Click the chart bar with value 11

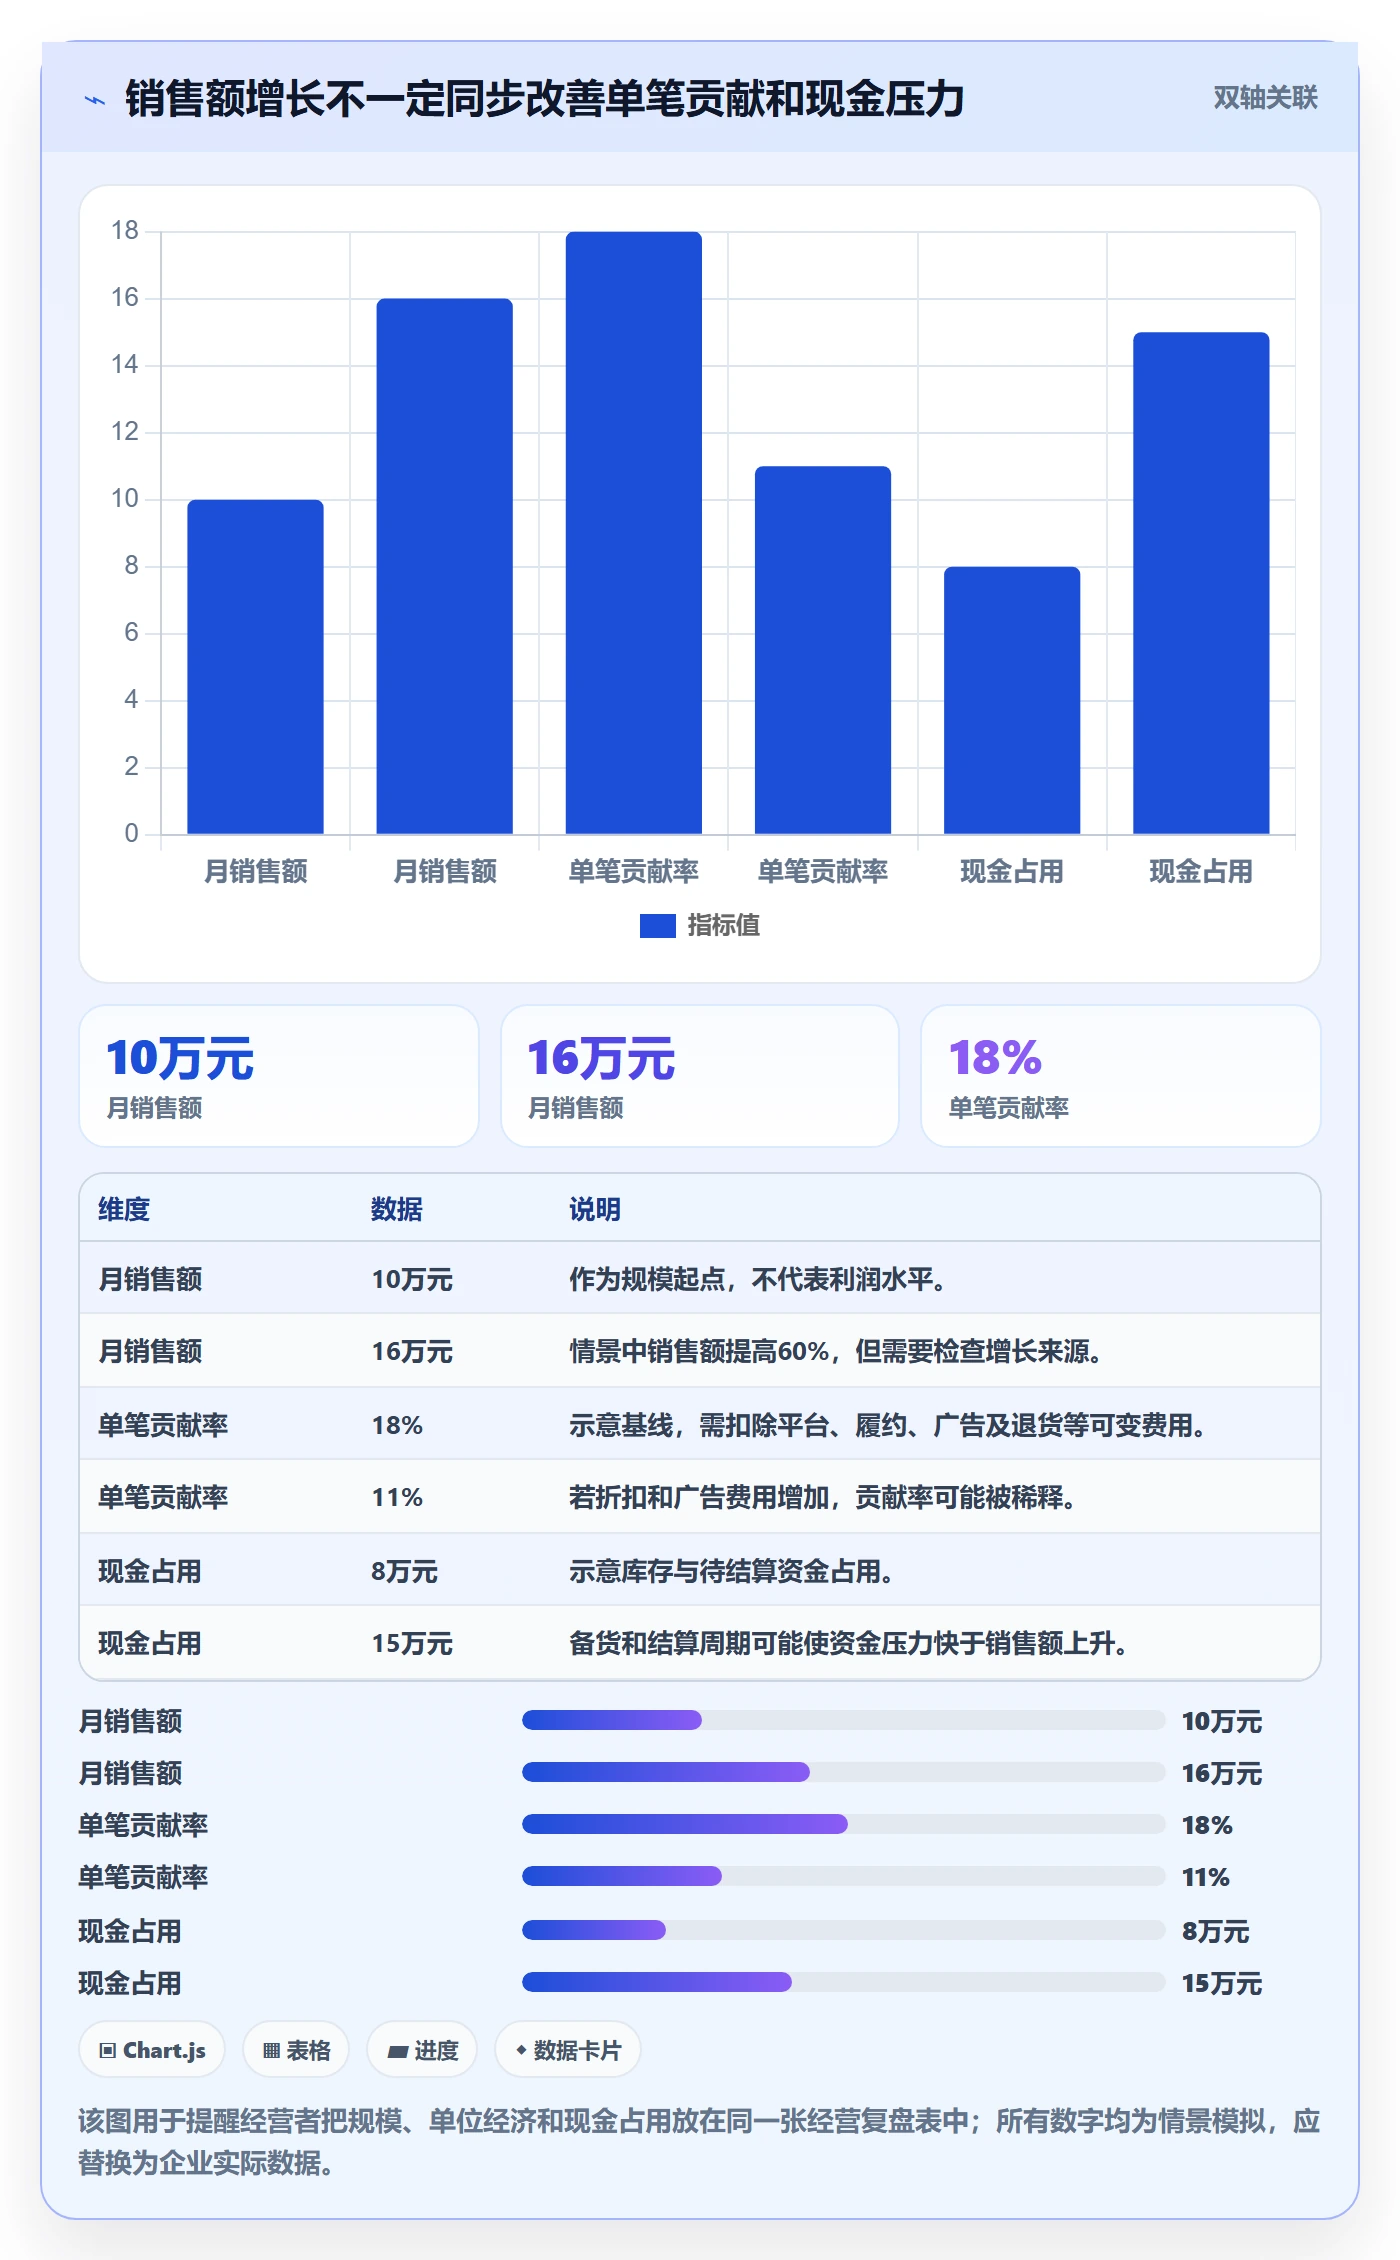click(823, 650)
